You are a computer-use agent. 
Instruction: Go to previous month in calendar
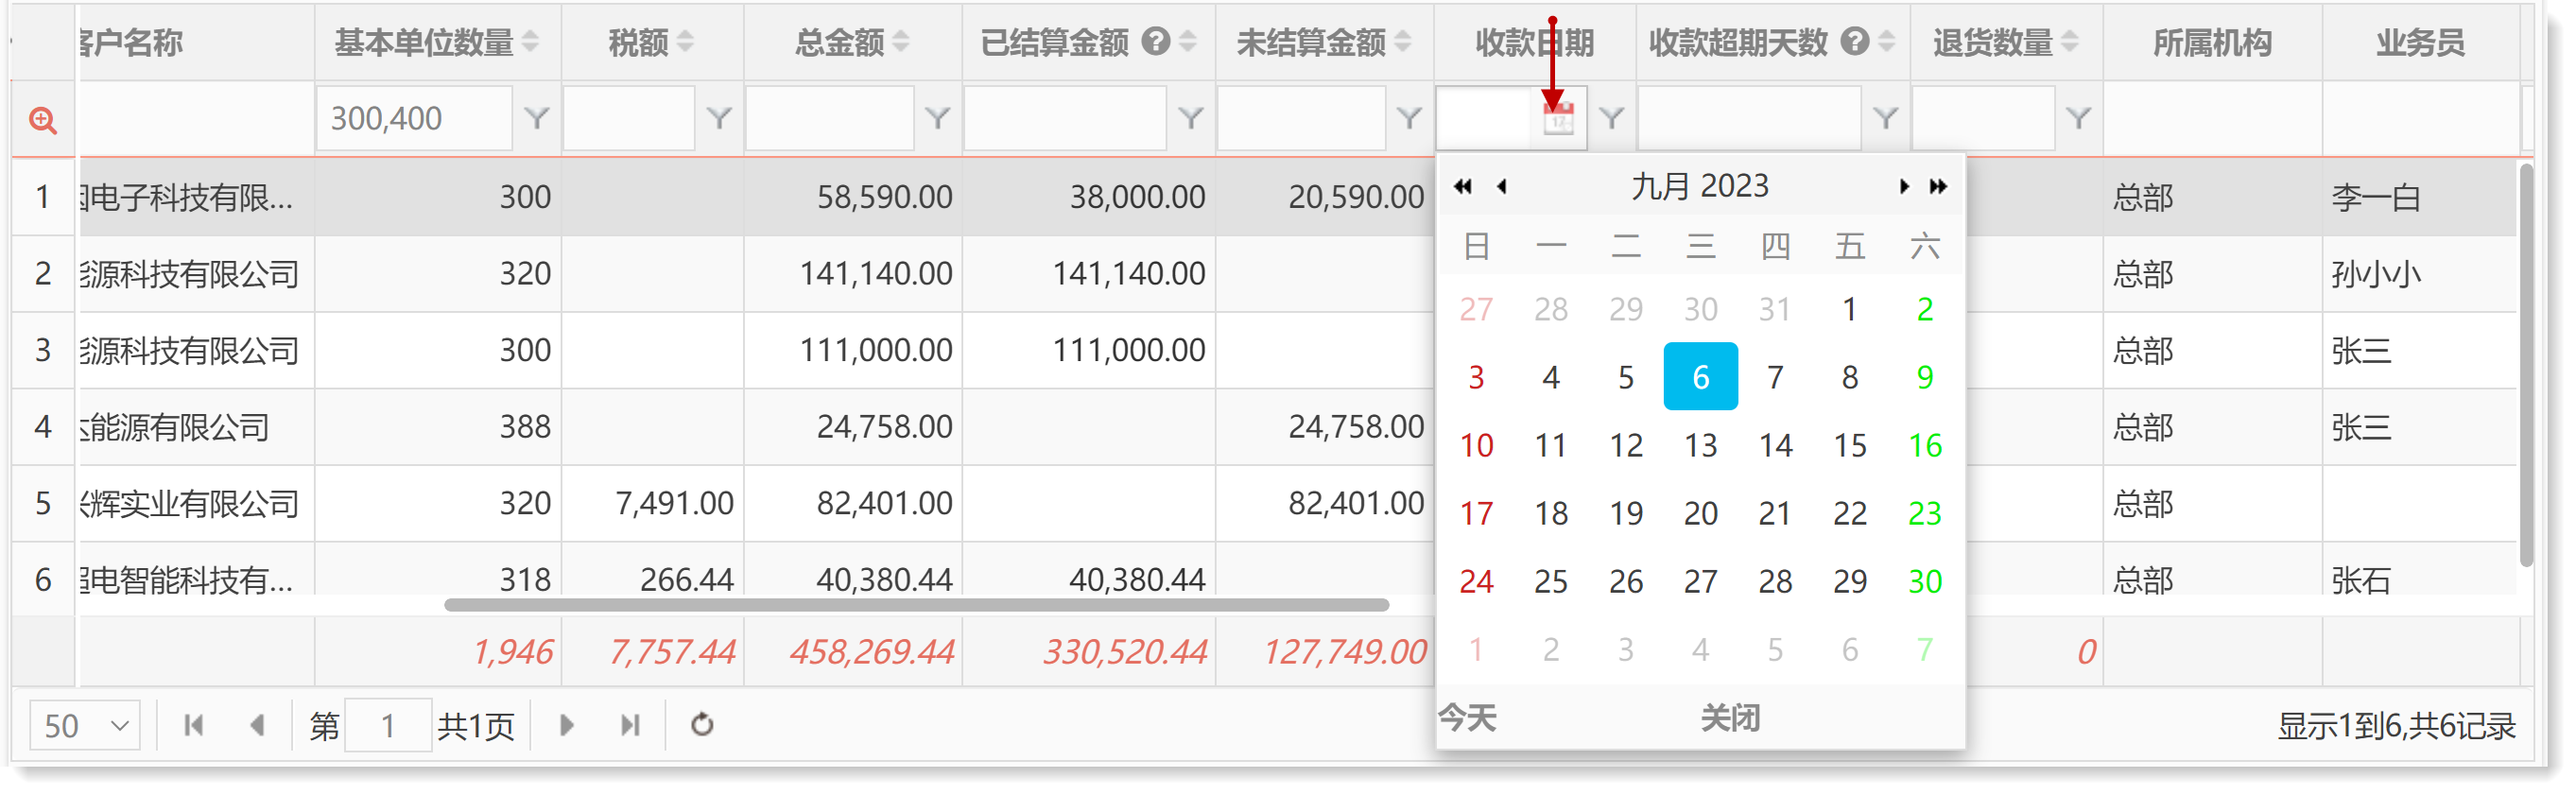(1502, 186)
